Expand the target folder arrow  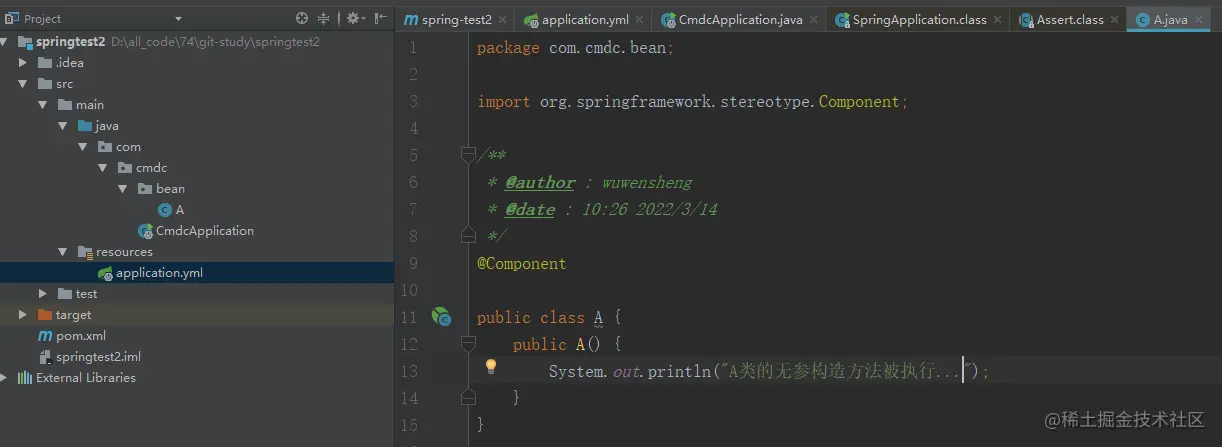tap(23, 315)
